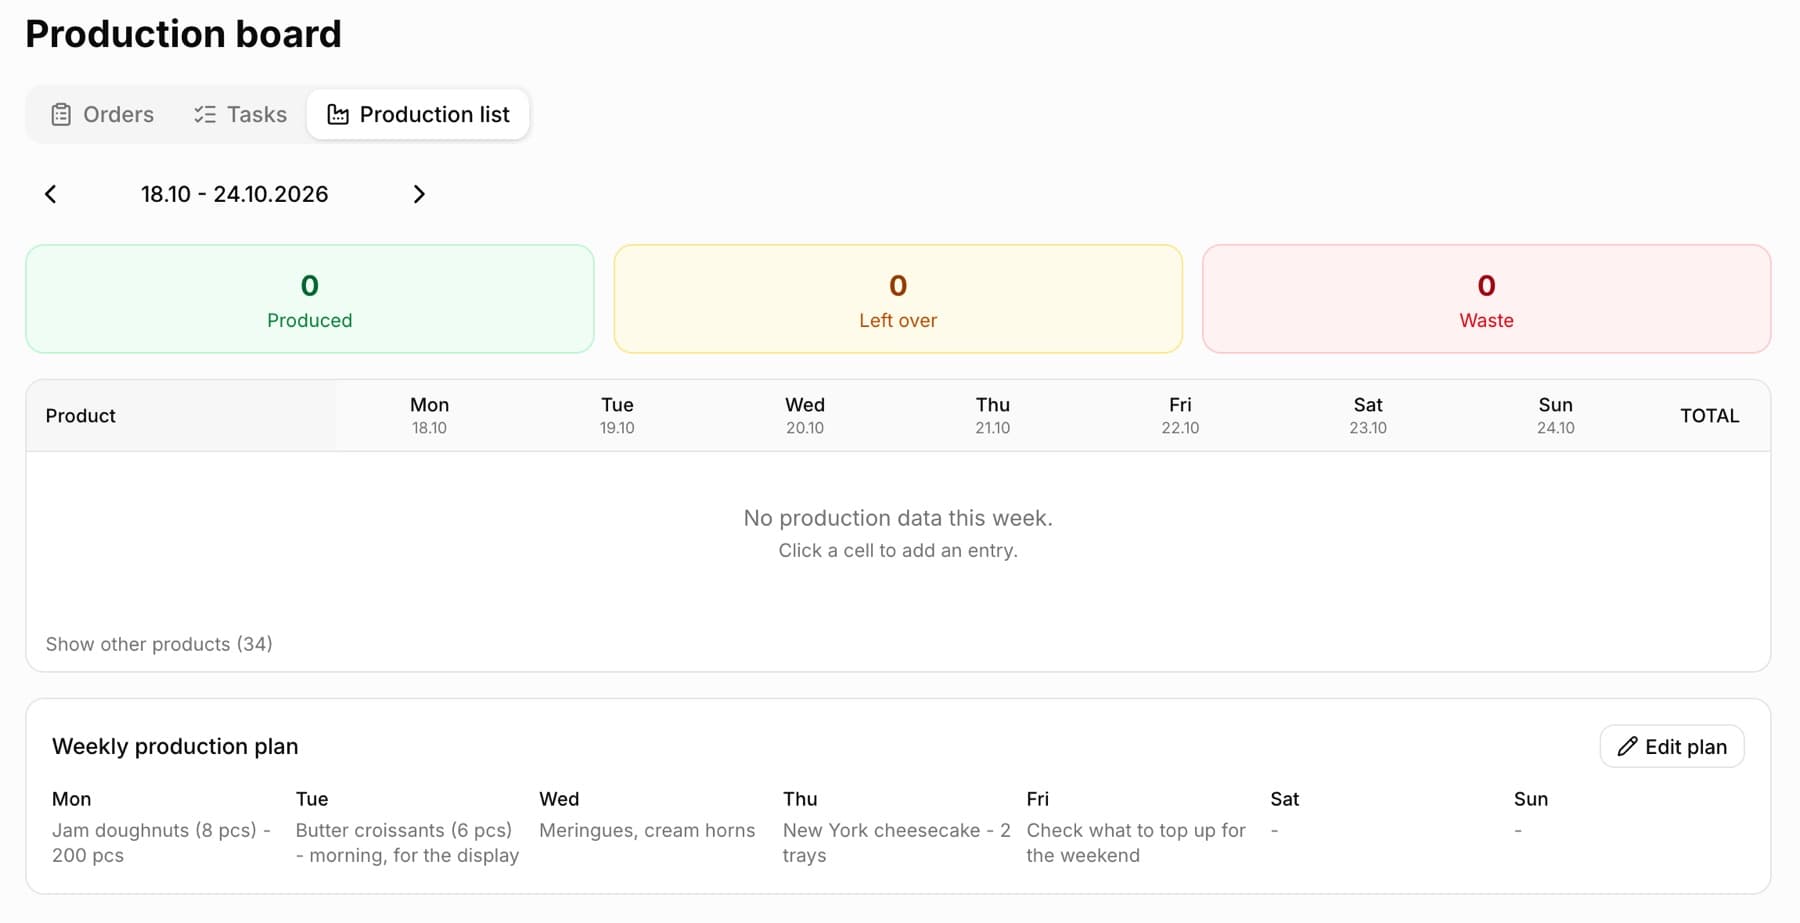
Task: Click the Sun 24.10 column header
Action: (1556, 415)
